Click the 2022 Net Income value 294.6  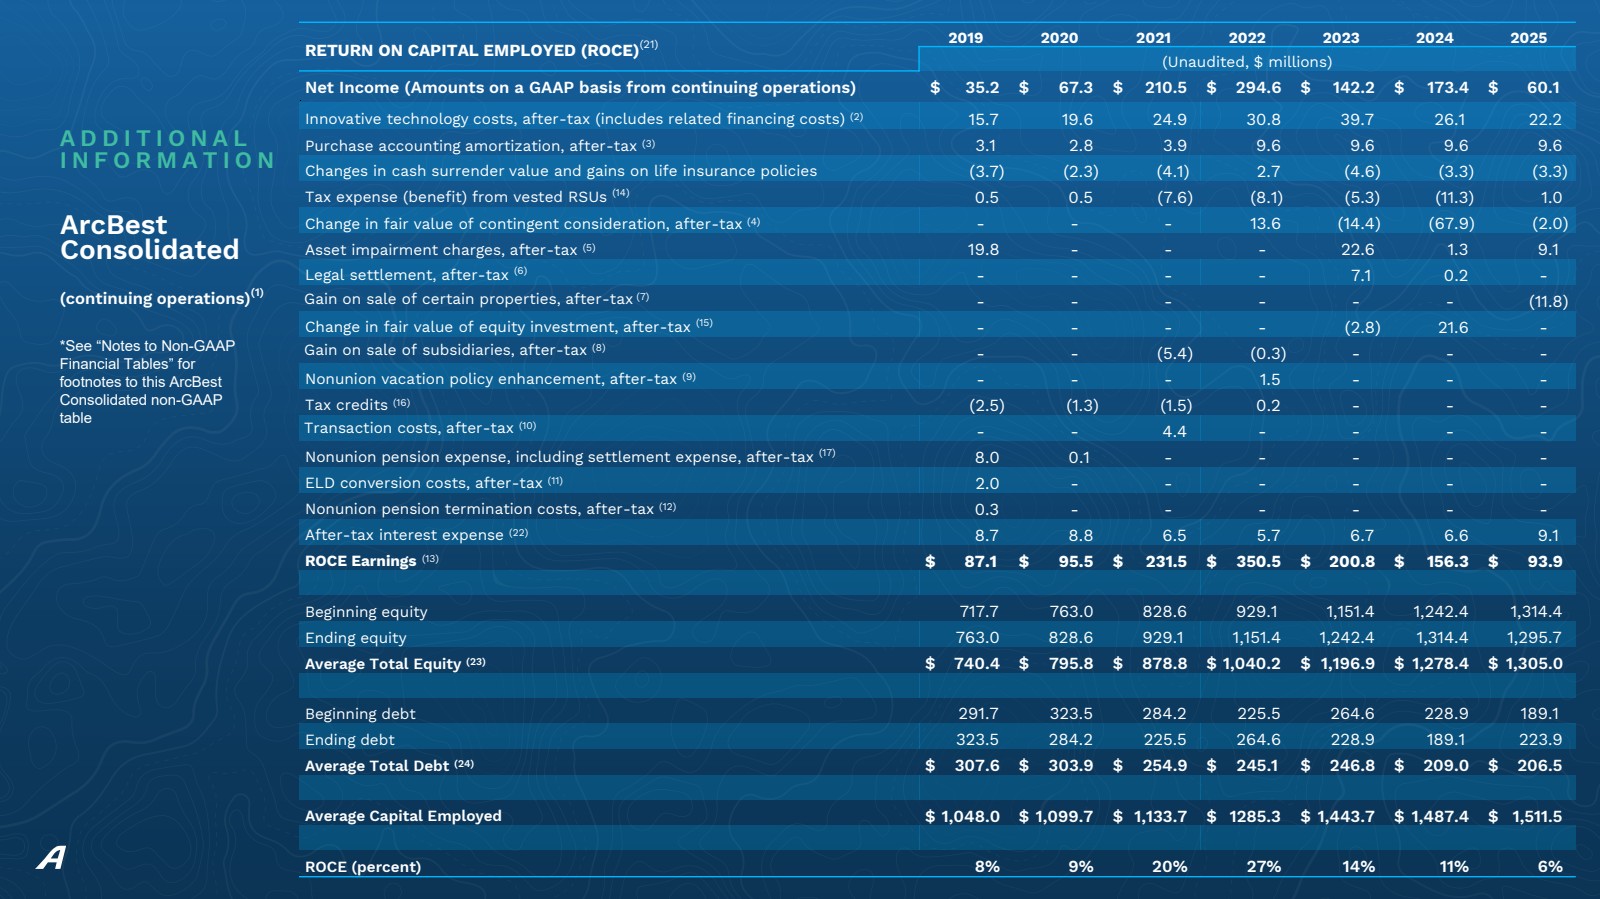pos(1257,88)
